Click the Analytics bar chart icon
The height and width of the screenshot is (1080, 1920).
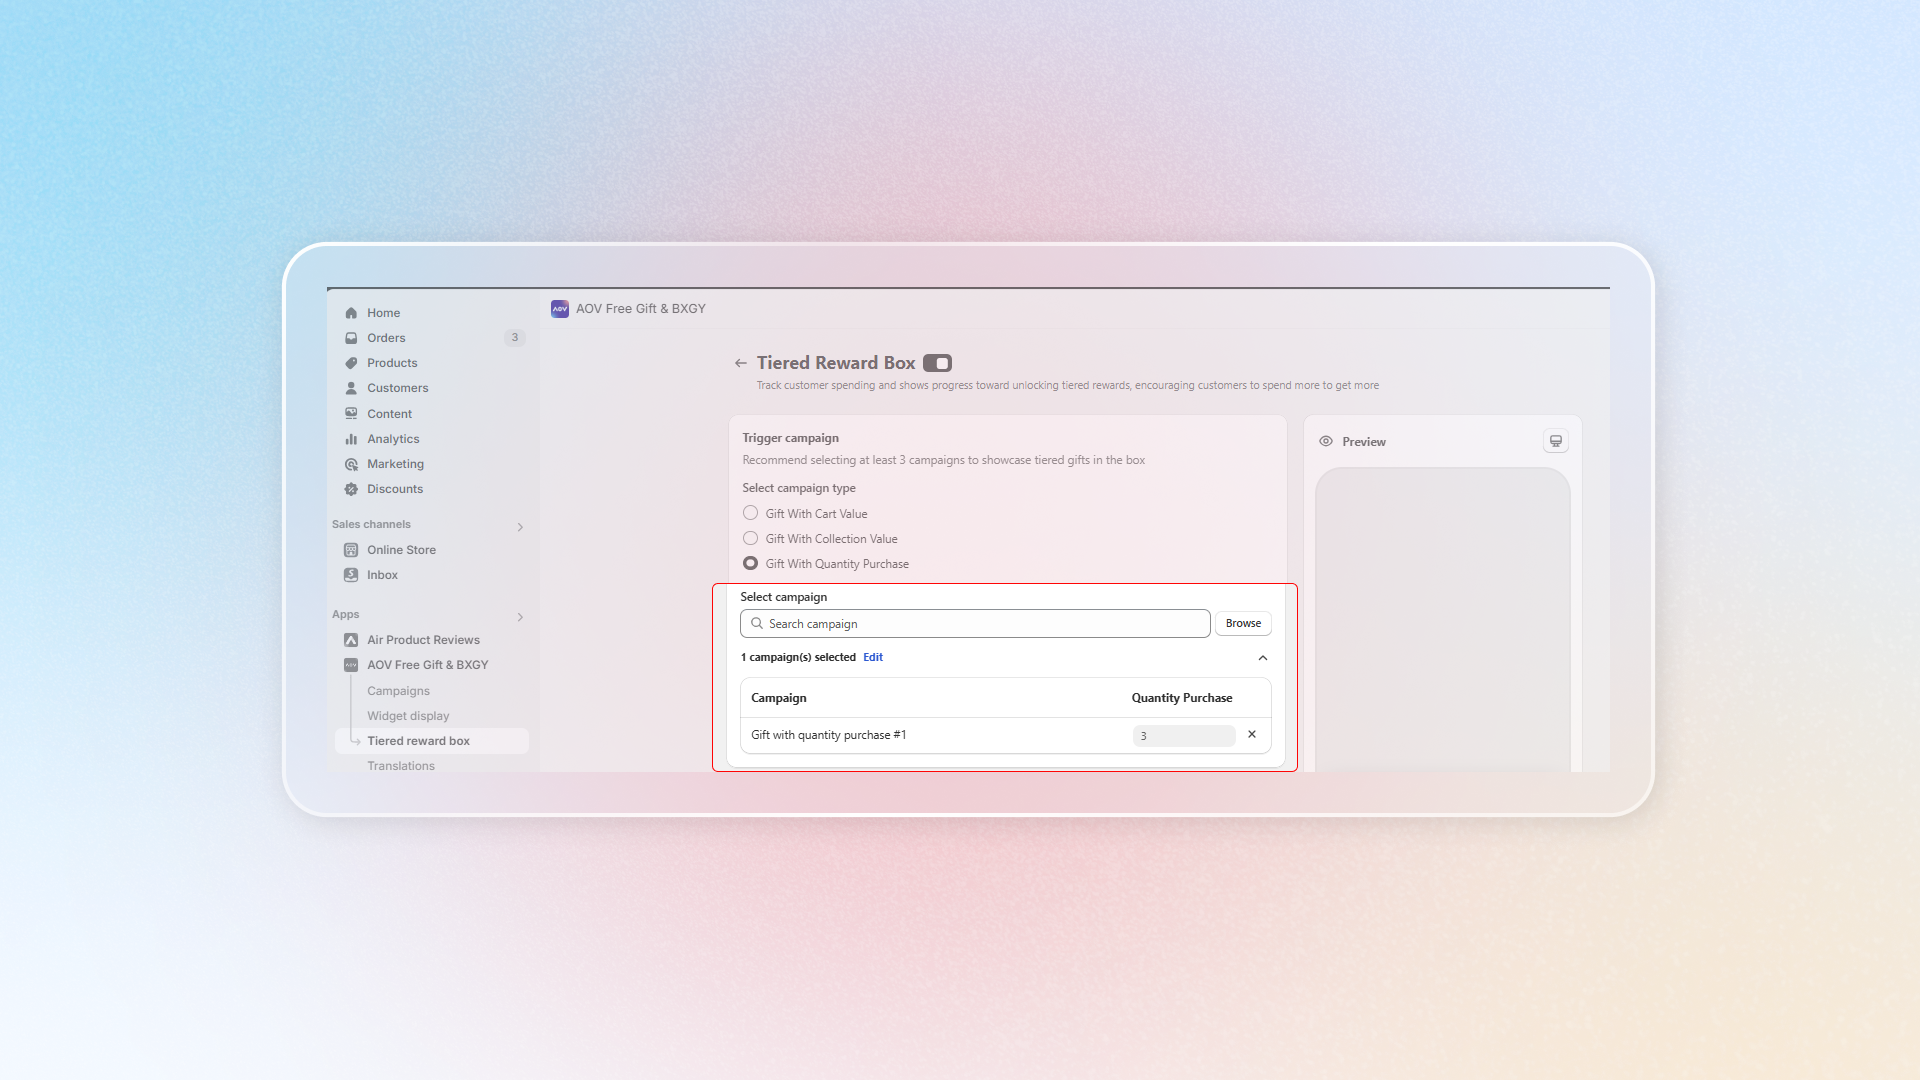[x=351, y=439]
